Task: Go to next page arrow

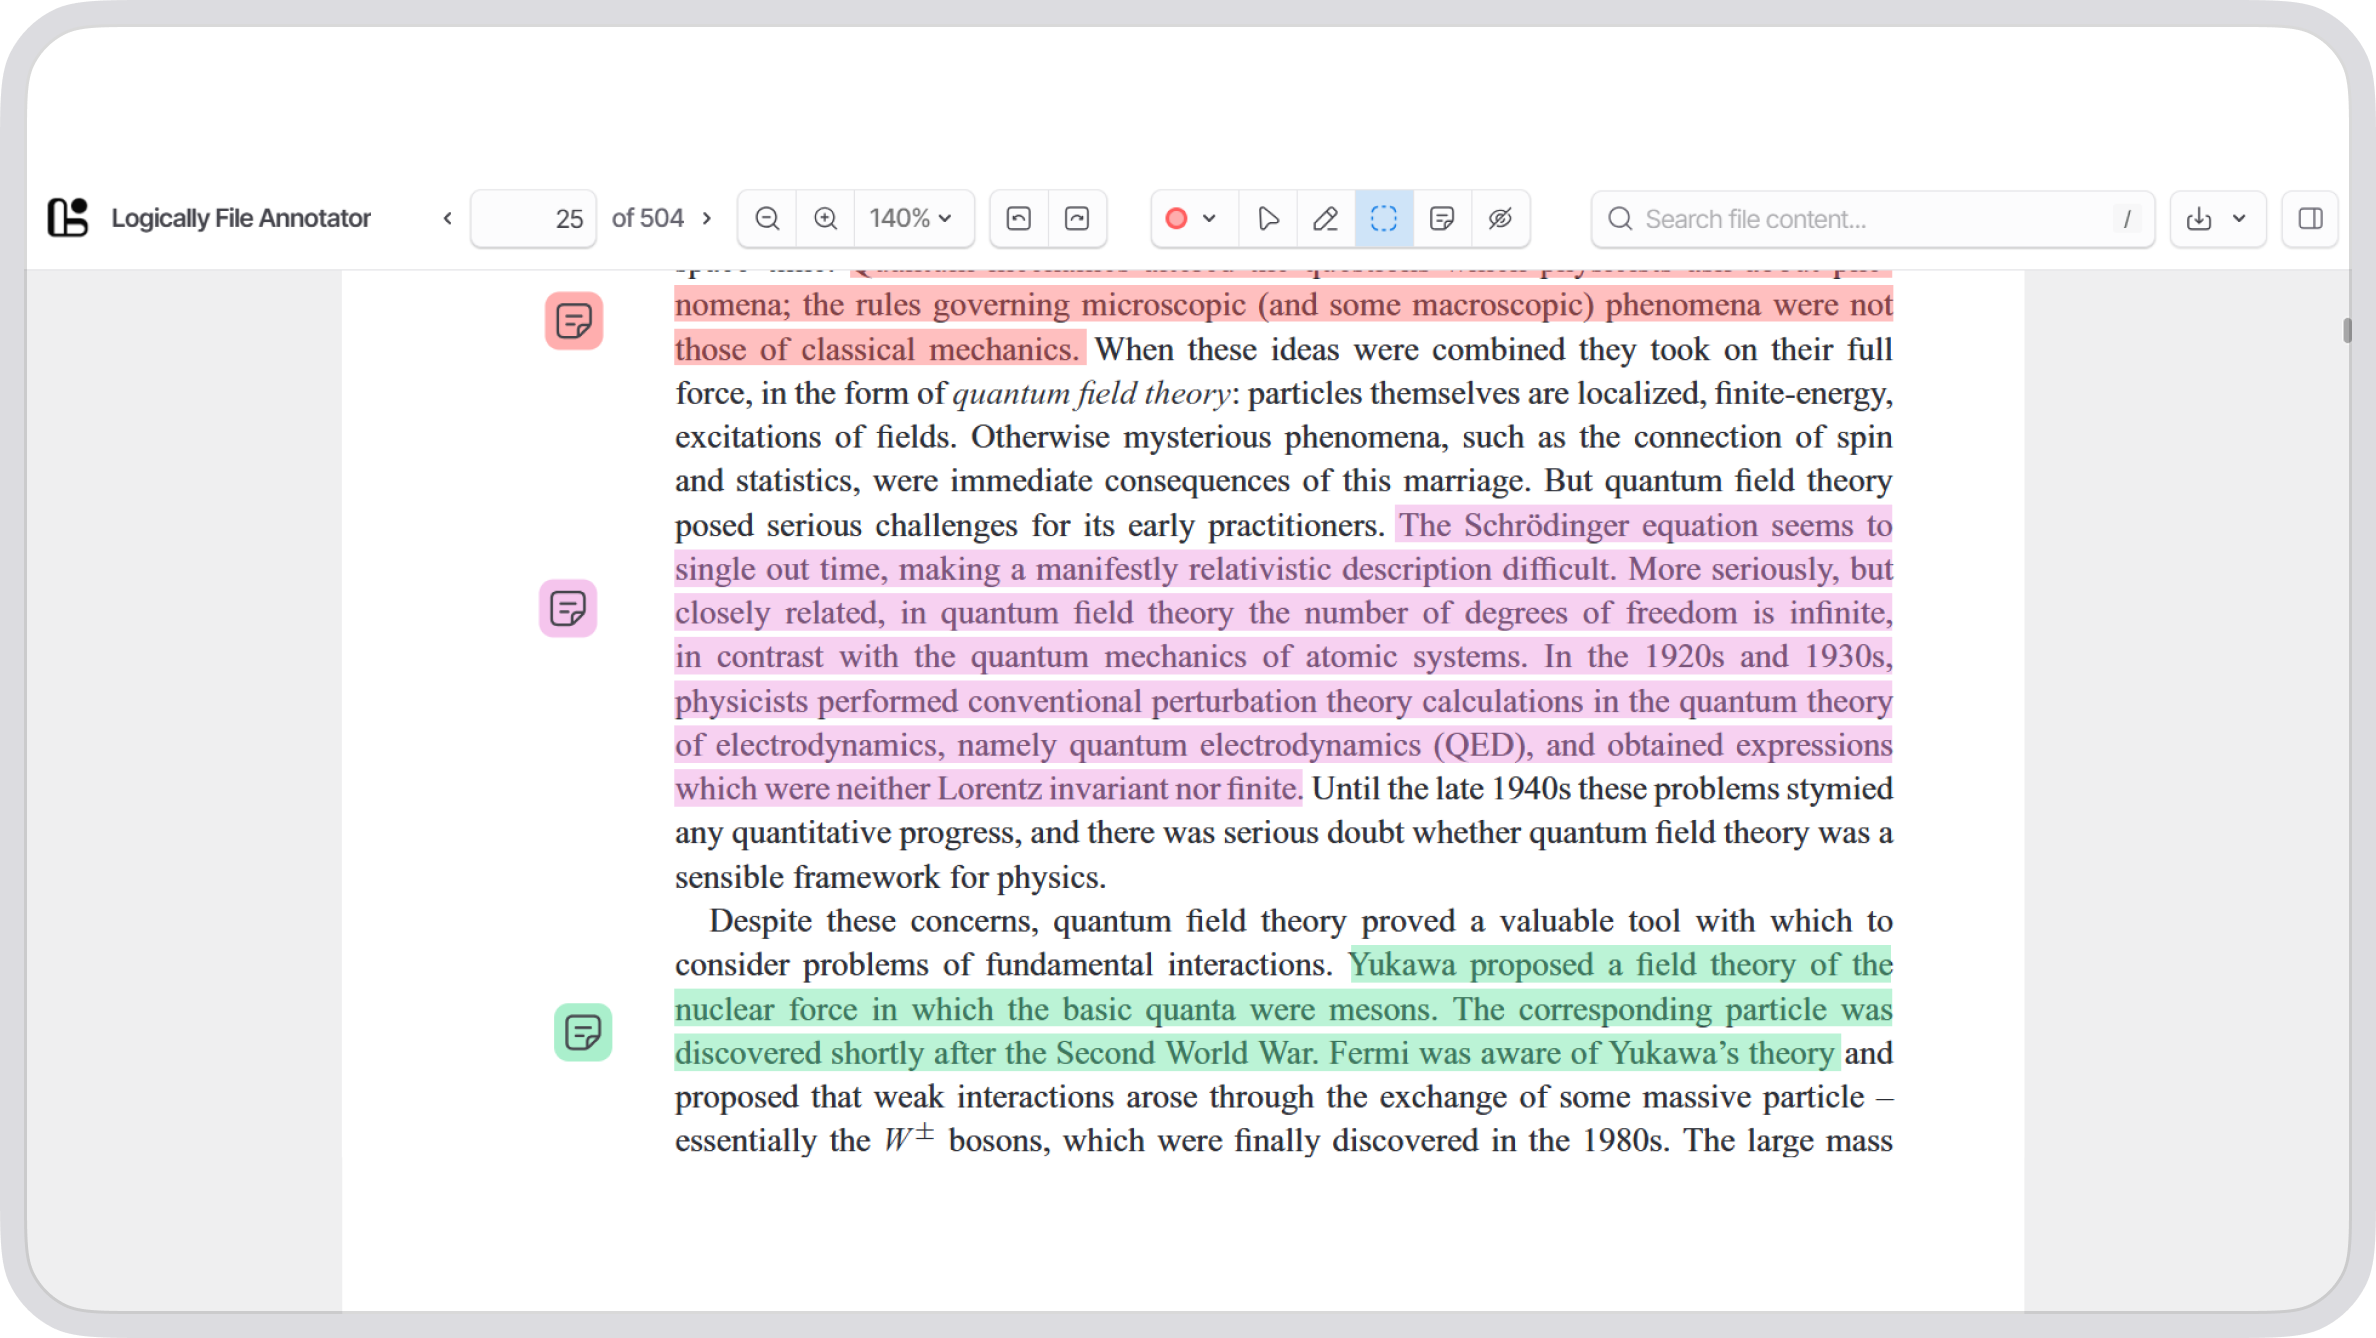Action: click(707, 218)
